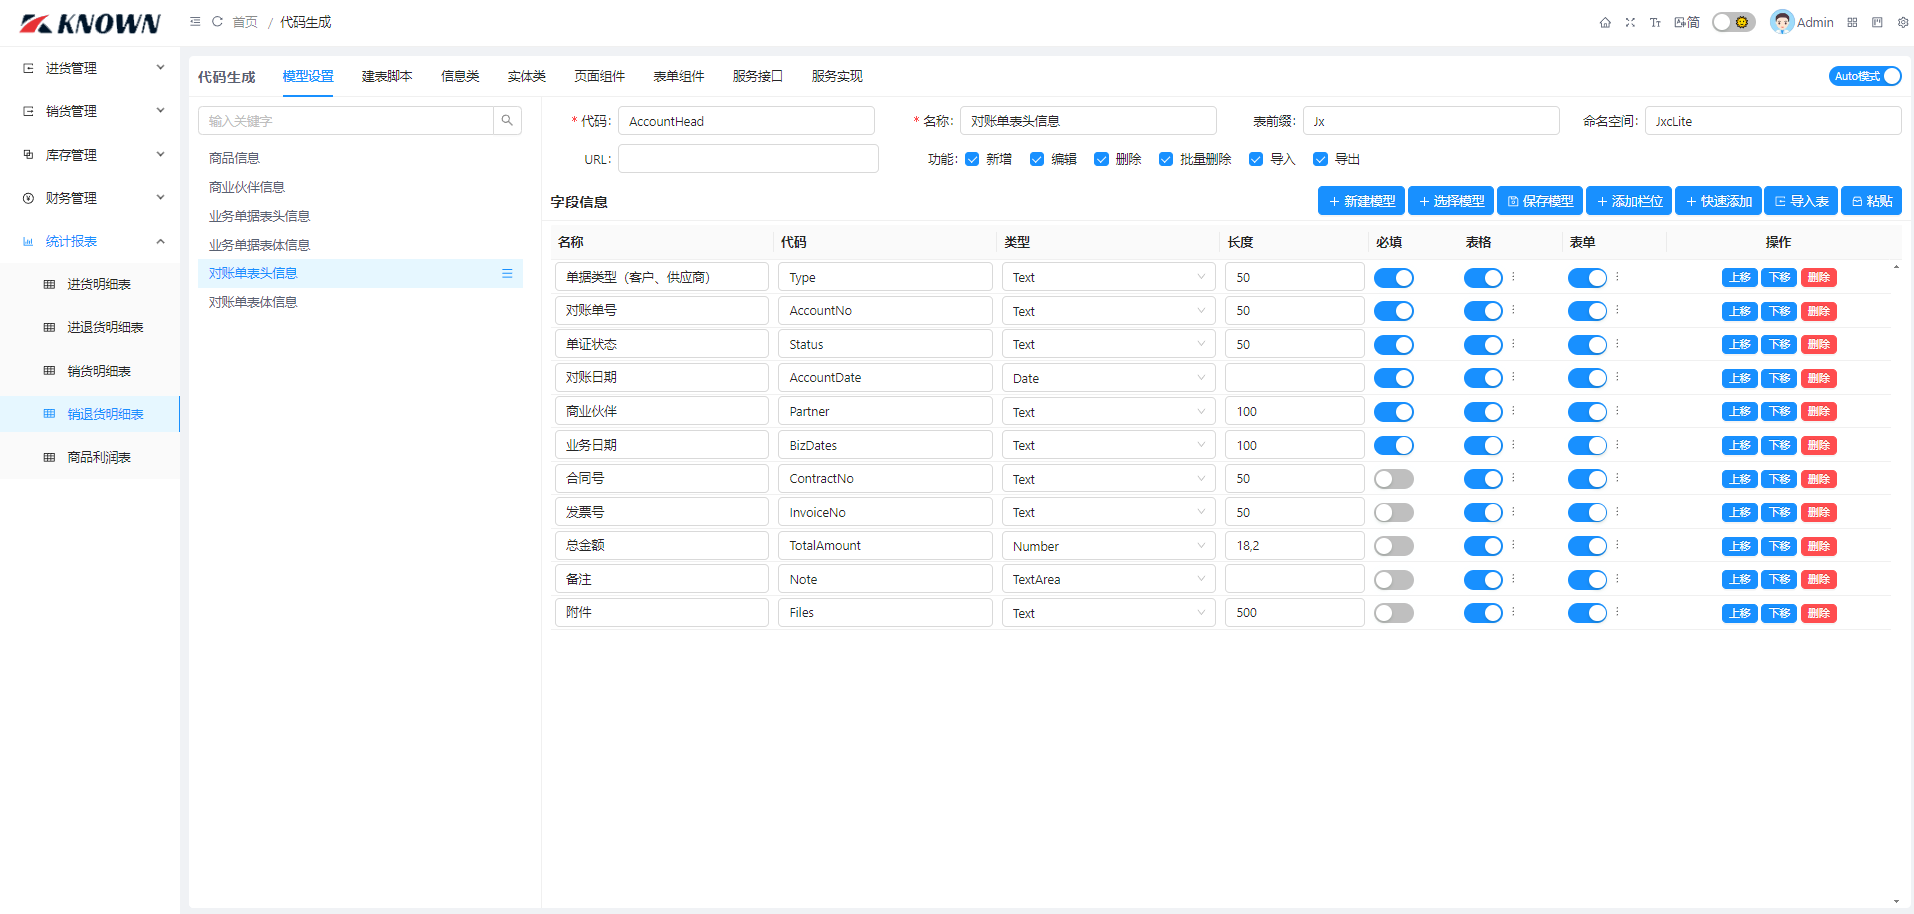Uncheck the 批量删除 function checkbox
The image size is (1914, 914).
[x=1165, y=159]
